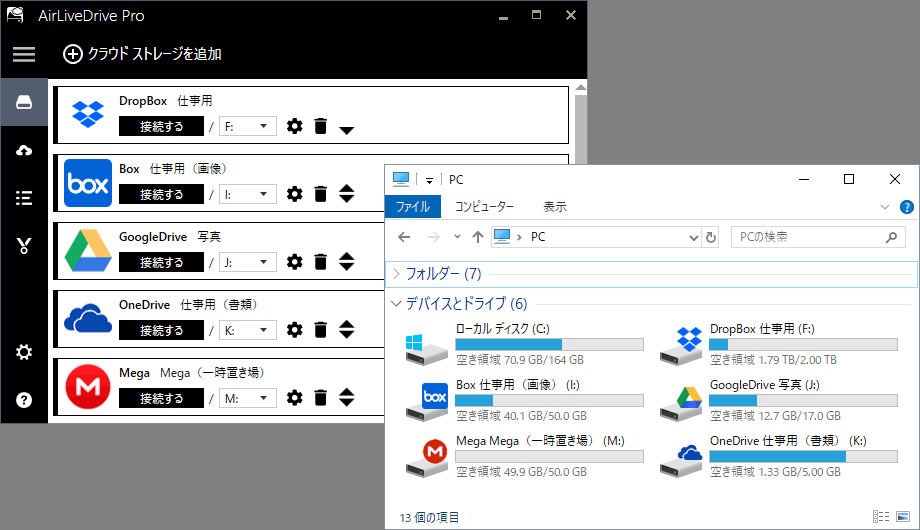Select the drives icon in the AirLiveDrive sidebar
This screenshot has height=530, width=920.
(24, 102)
